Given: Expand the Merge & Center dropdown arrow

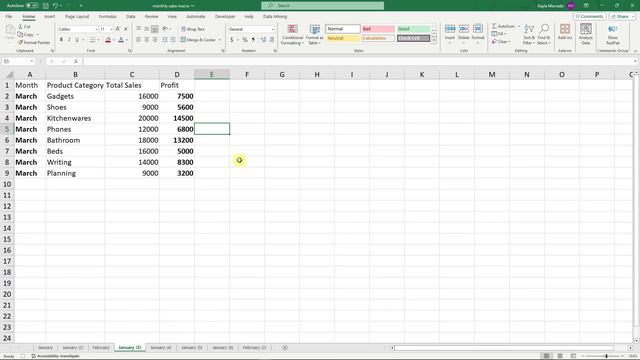Looking at the screenshot, I should coord(220,40).
